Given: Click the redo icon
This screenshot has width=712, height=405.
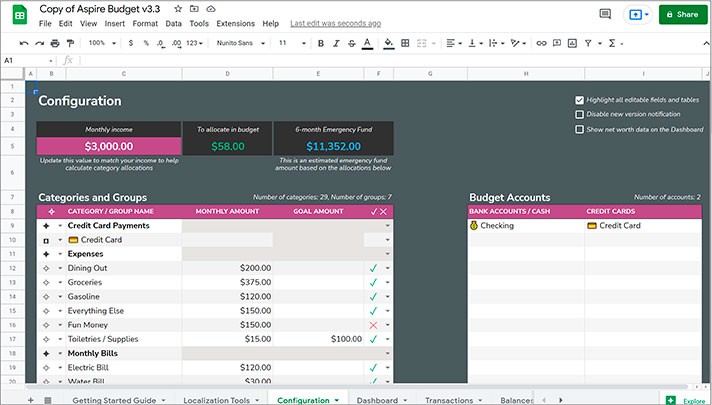Looking at the screenshot, I should 40,43.
